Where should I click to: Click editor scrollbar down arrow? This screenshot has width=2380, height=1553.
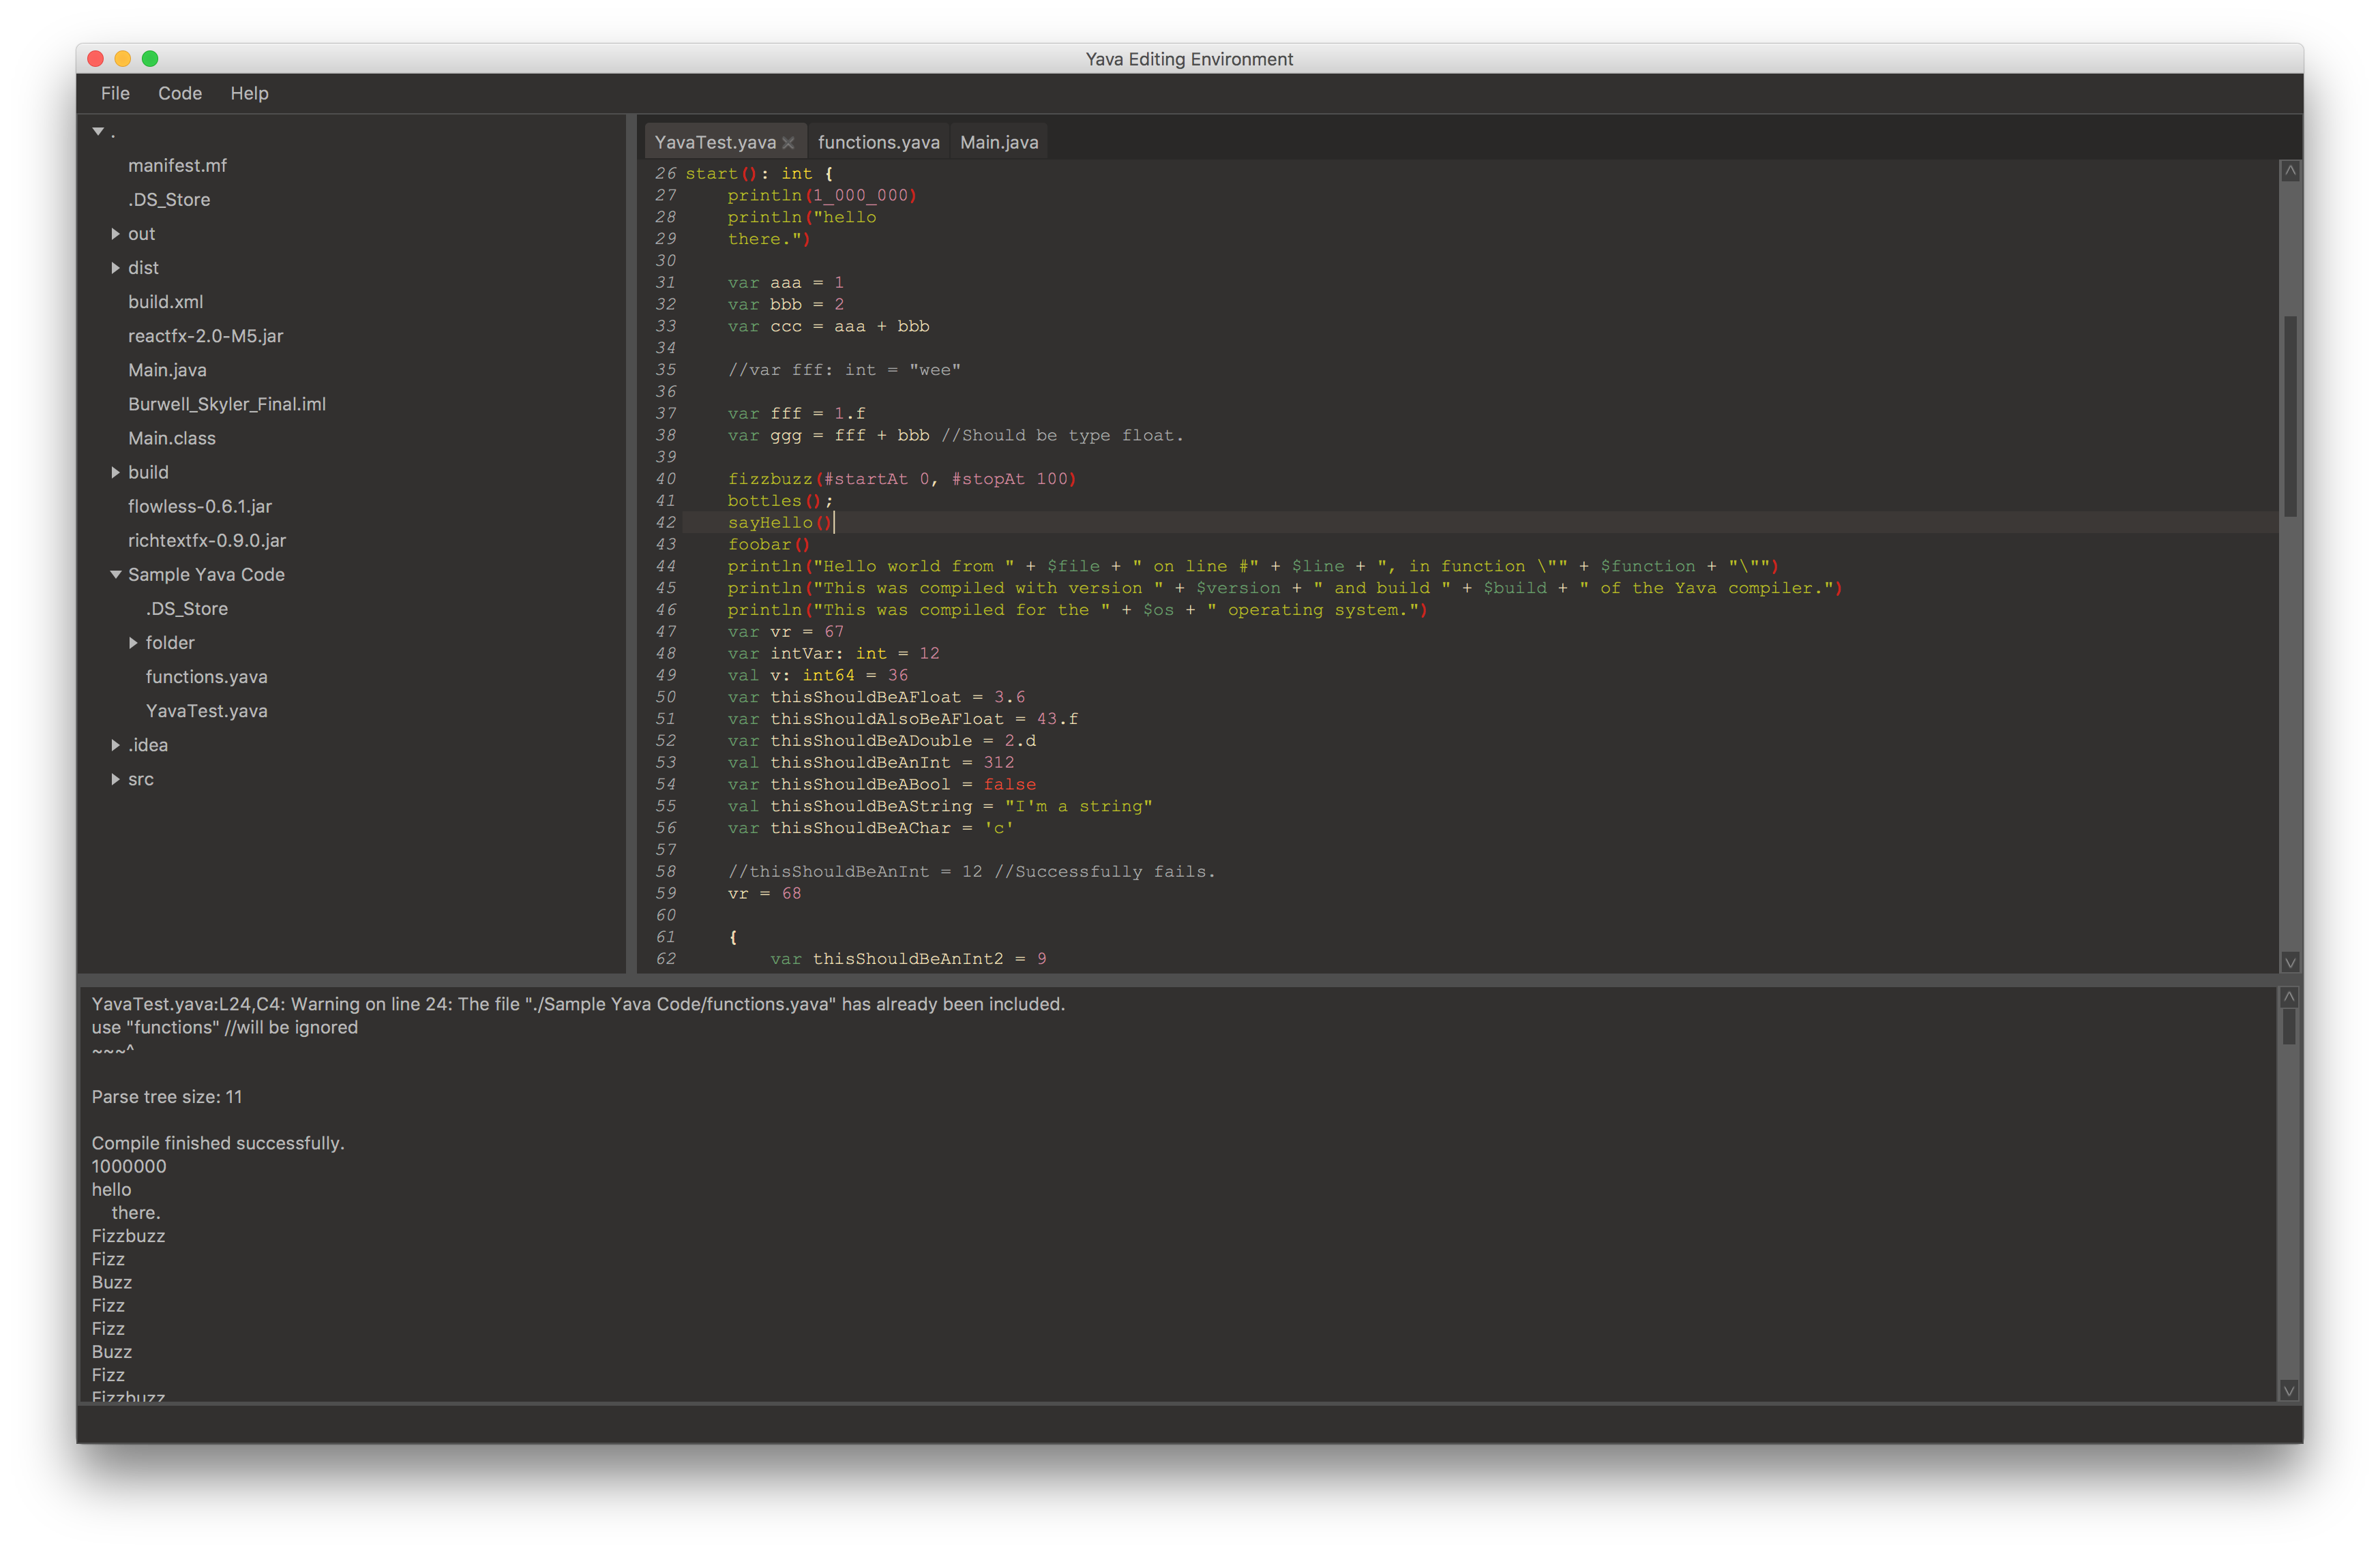click(2290, 962)
